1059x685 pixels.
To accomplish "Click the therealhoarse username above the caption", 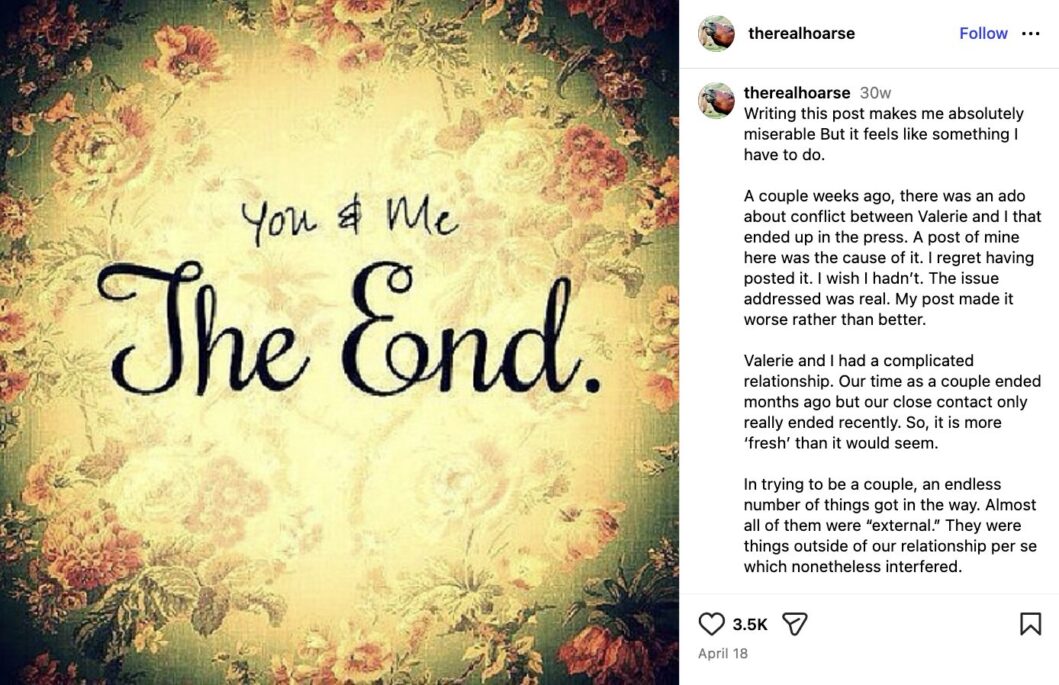I will click(797, 93).
